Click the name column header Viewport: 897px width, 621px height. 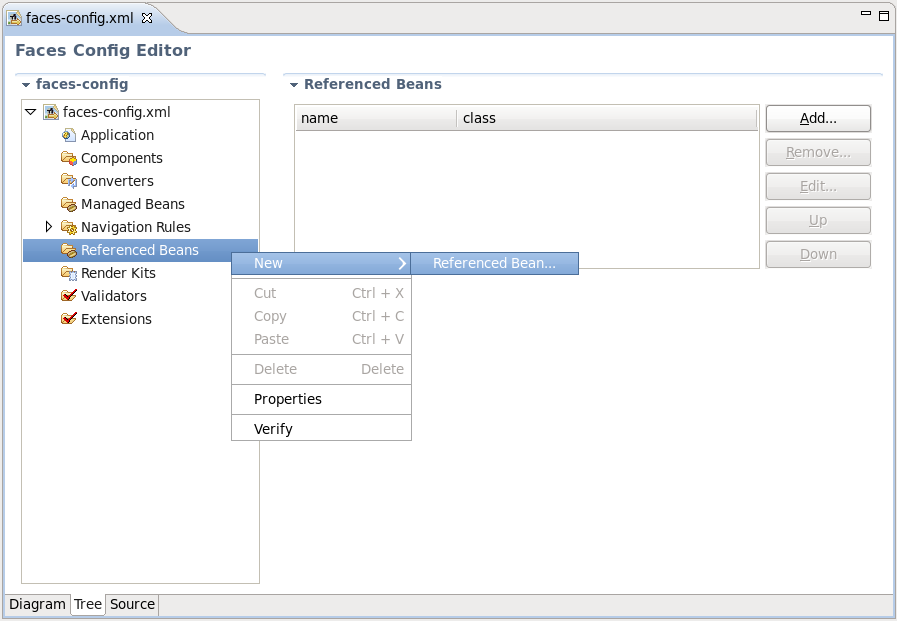click(375, 118)
